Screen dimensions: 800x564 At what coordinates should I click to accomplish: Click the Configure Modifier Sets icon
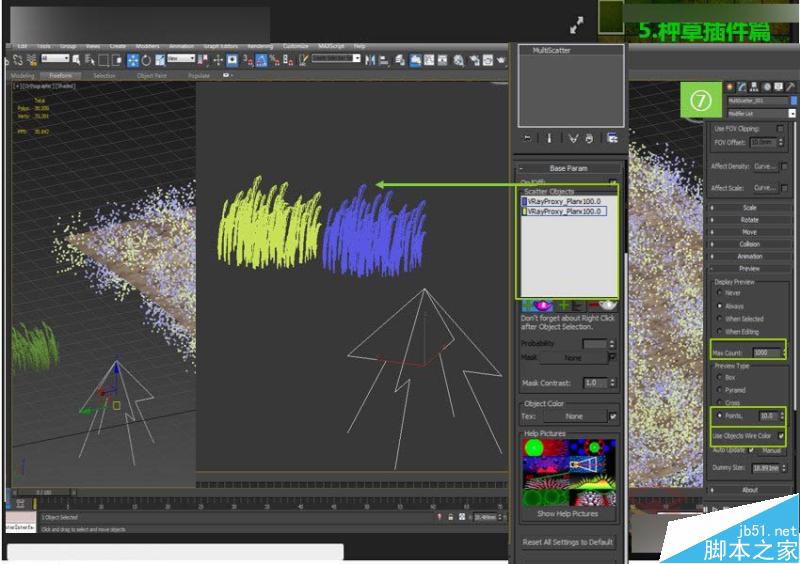611,138
